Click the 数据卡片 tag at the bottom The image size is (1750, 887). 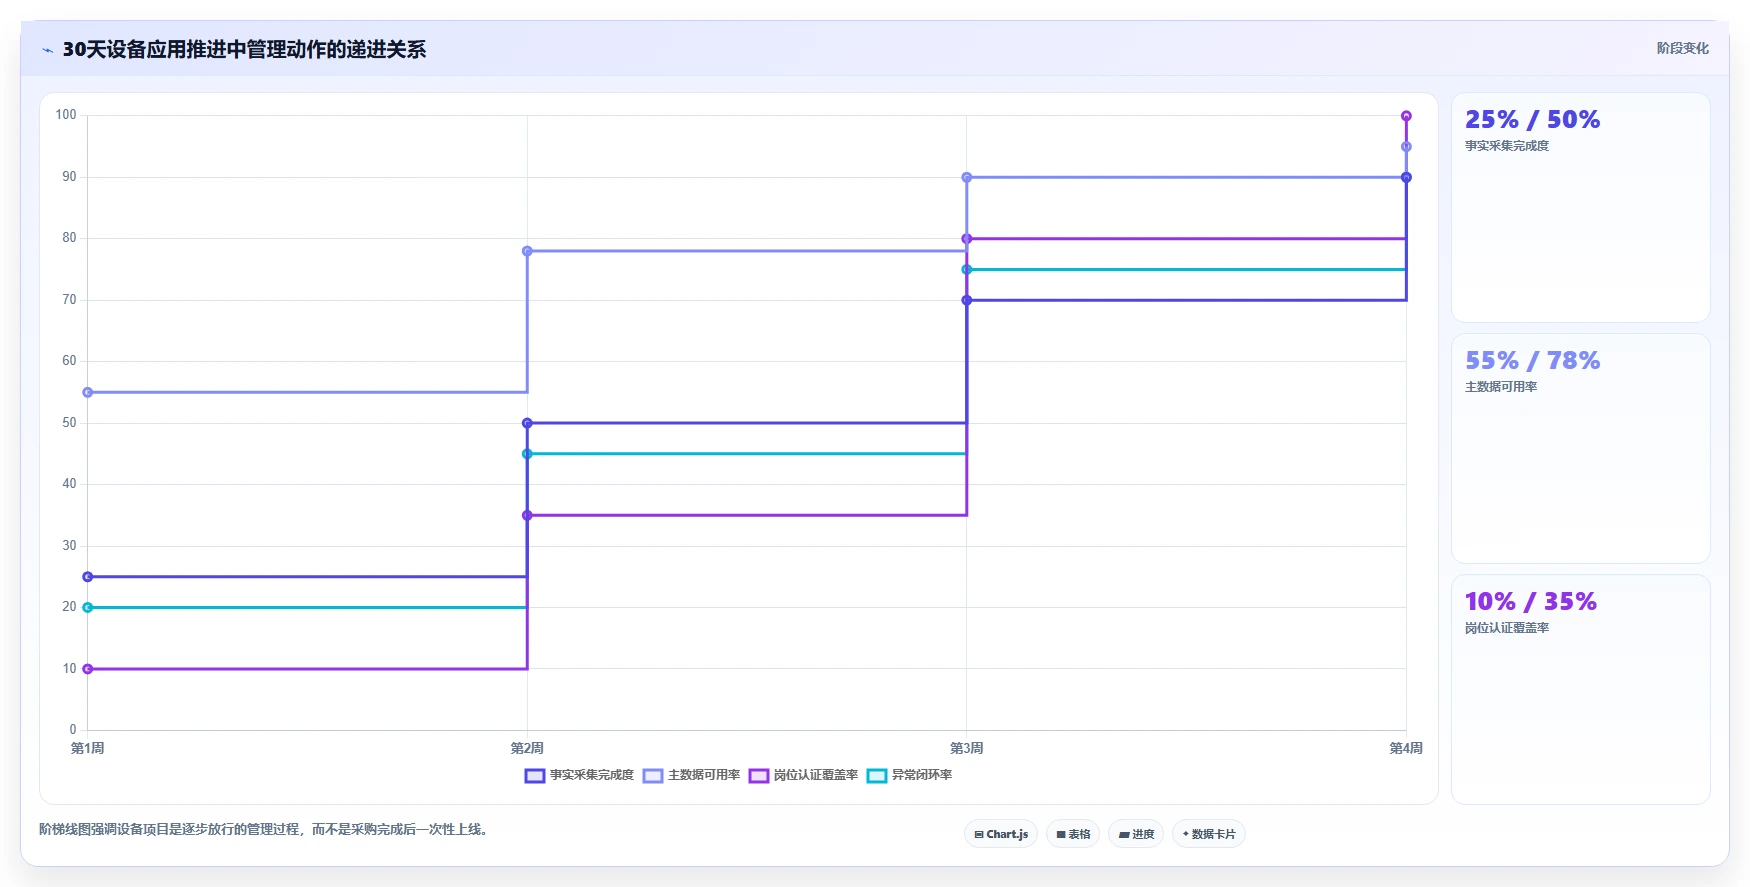[x=1209, y=834]
